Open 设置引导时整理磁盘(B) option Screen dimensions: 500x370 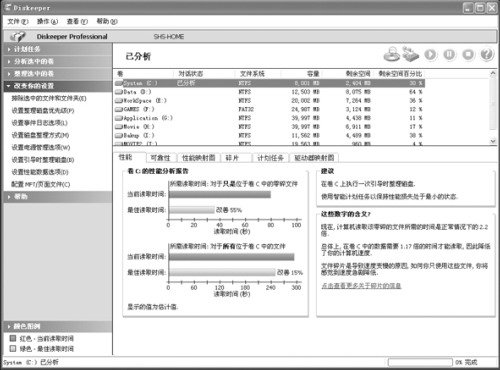[x=43, y=160]
